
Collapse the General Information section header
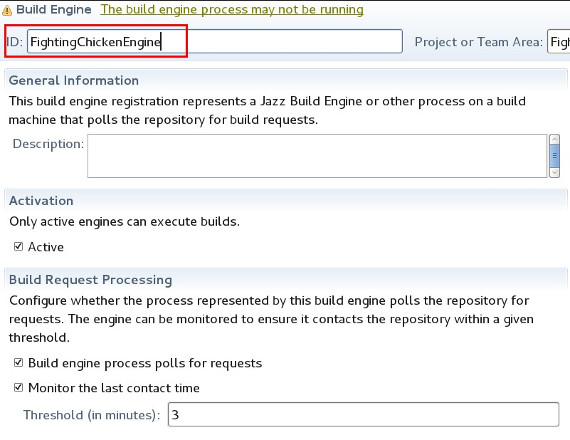(74, 80)
